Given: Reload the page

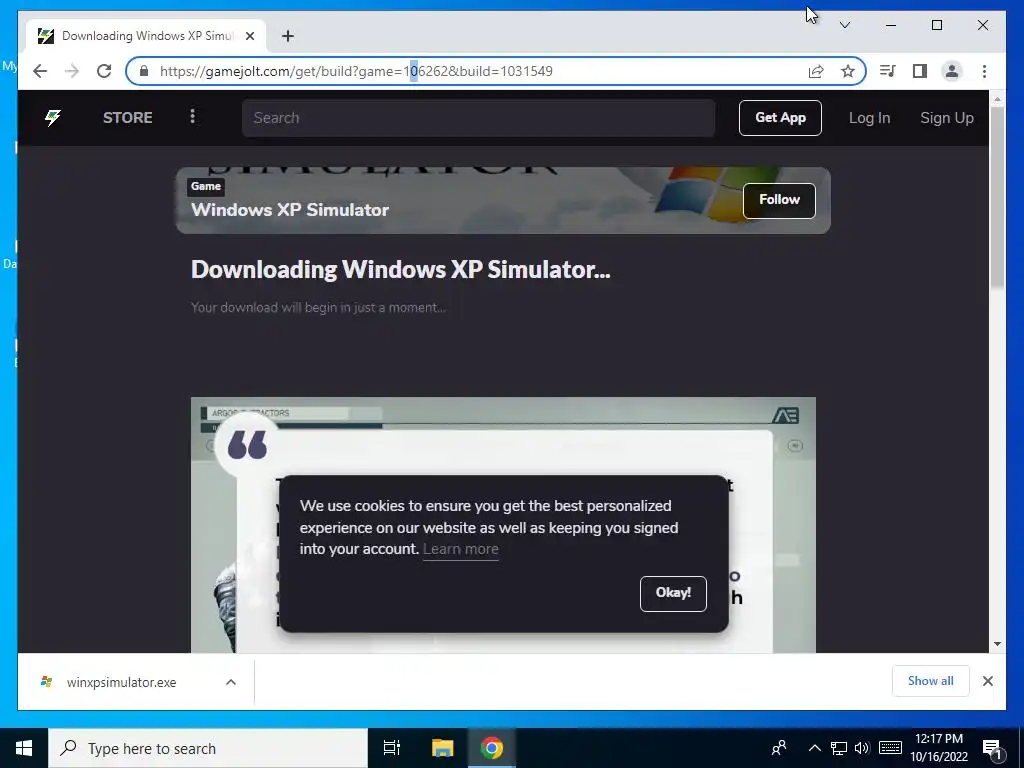Looking at the screenshot, I should [x=104, y=71].
